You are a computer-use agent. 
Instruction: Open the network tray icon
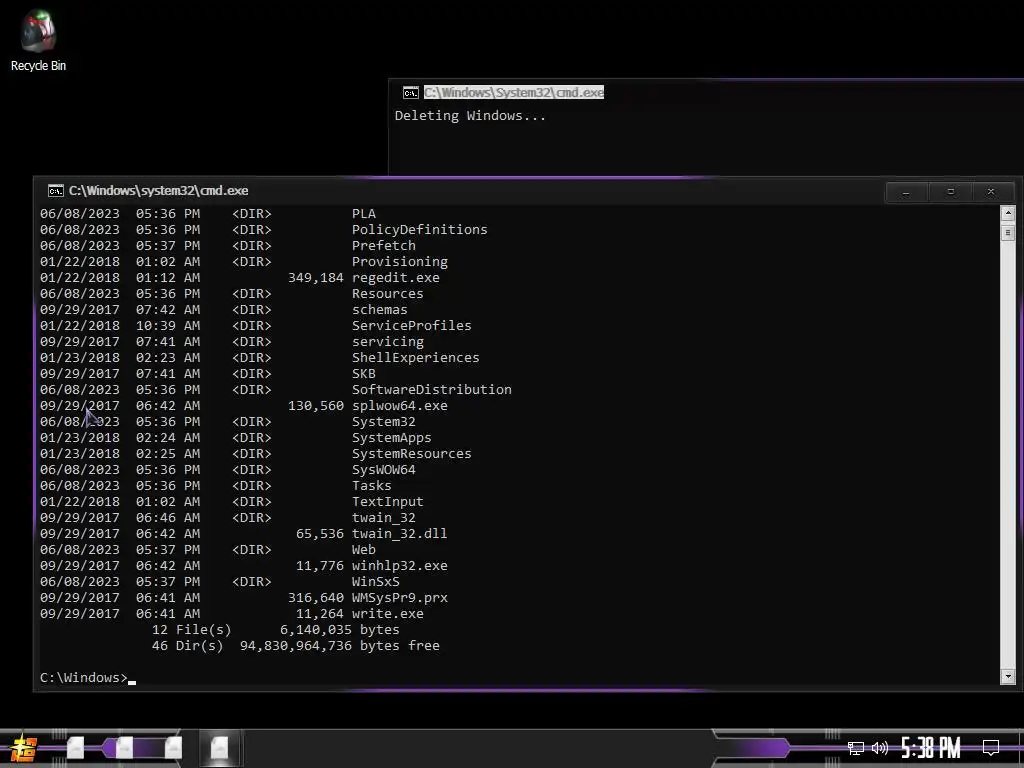pyautogui.click(x=856, y=748)
